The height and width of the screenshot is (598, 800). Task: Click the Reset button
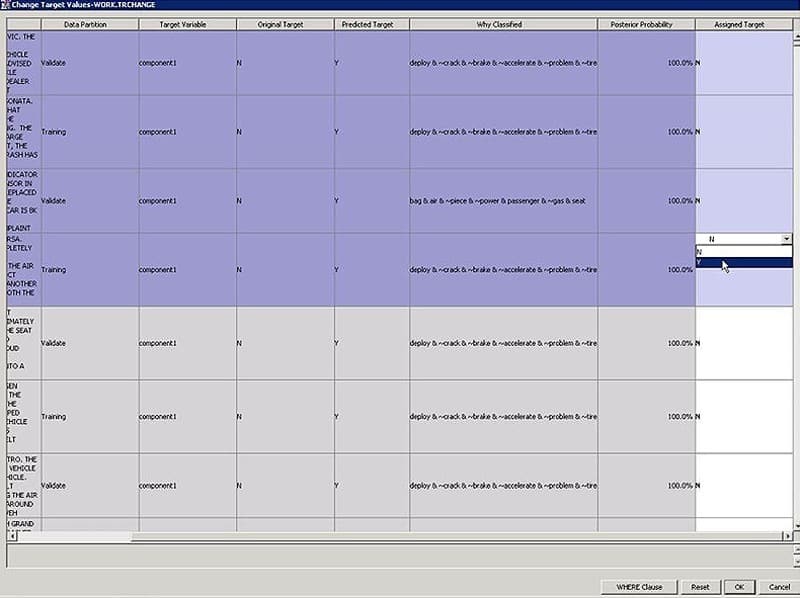coord(701,587)
